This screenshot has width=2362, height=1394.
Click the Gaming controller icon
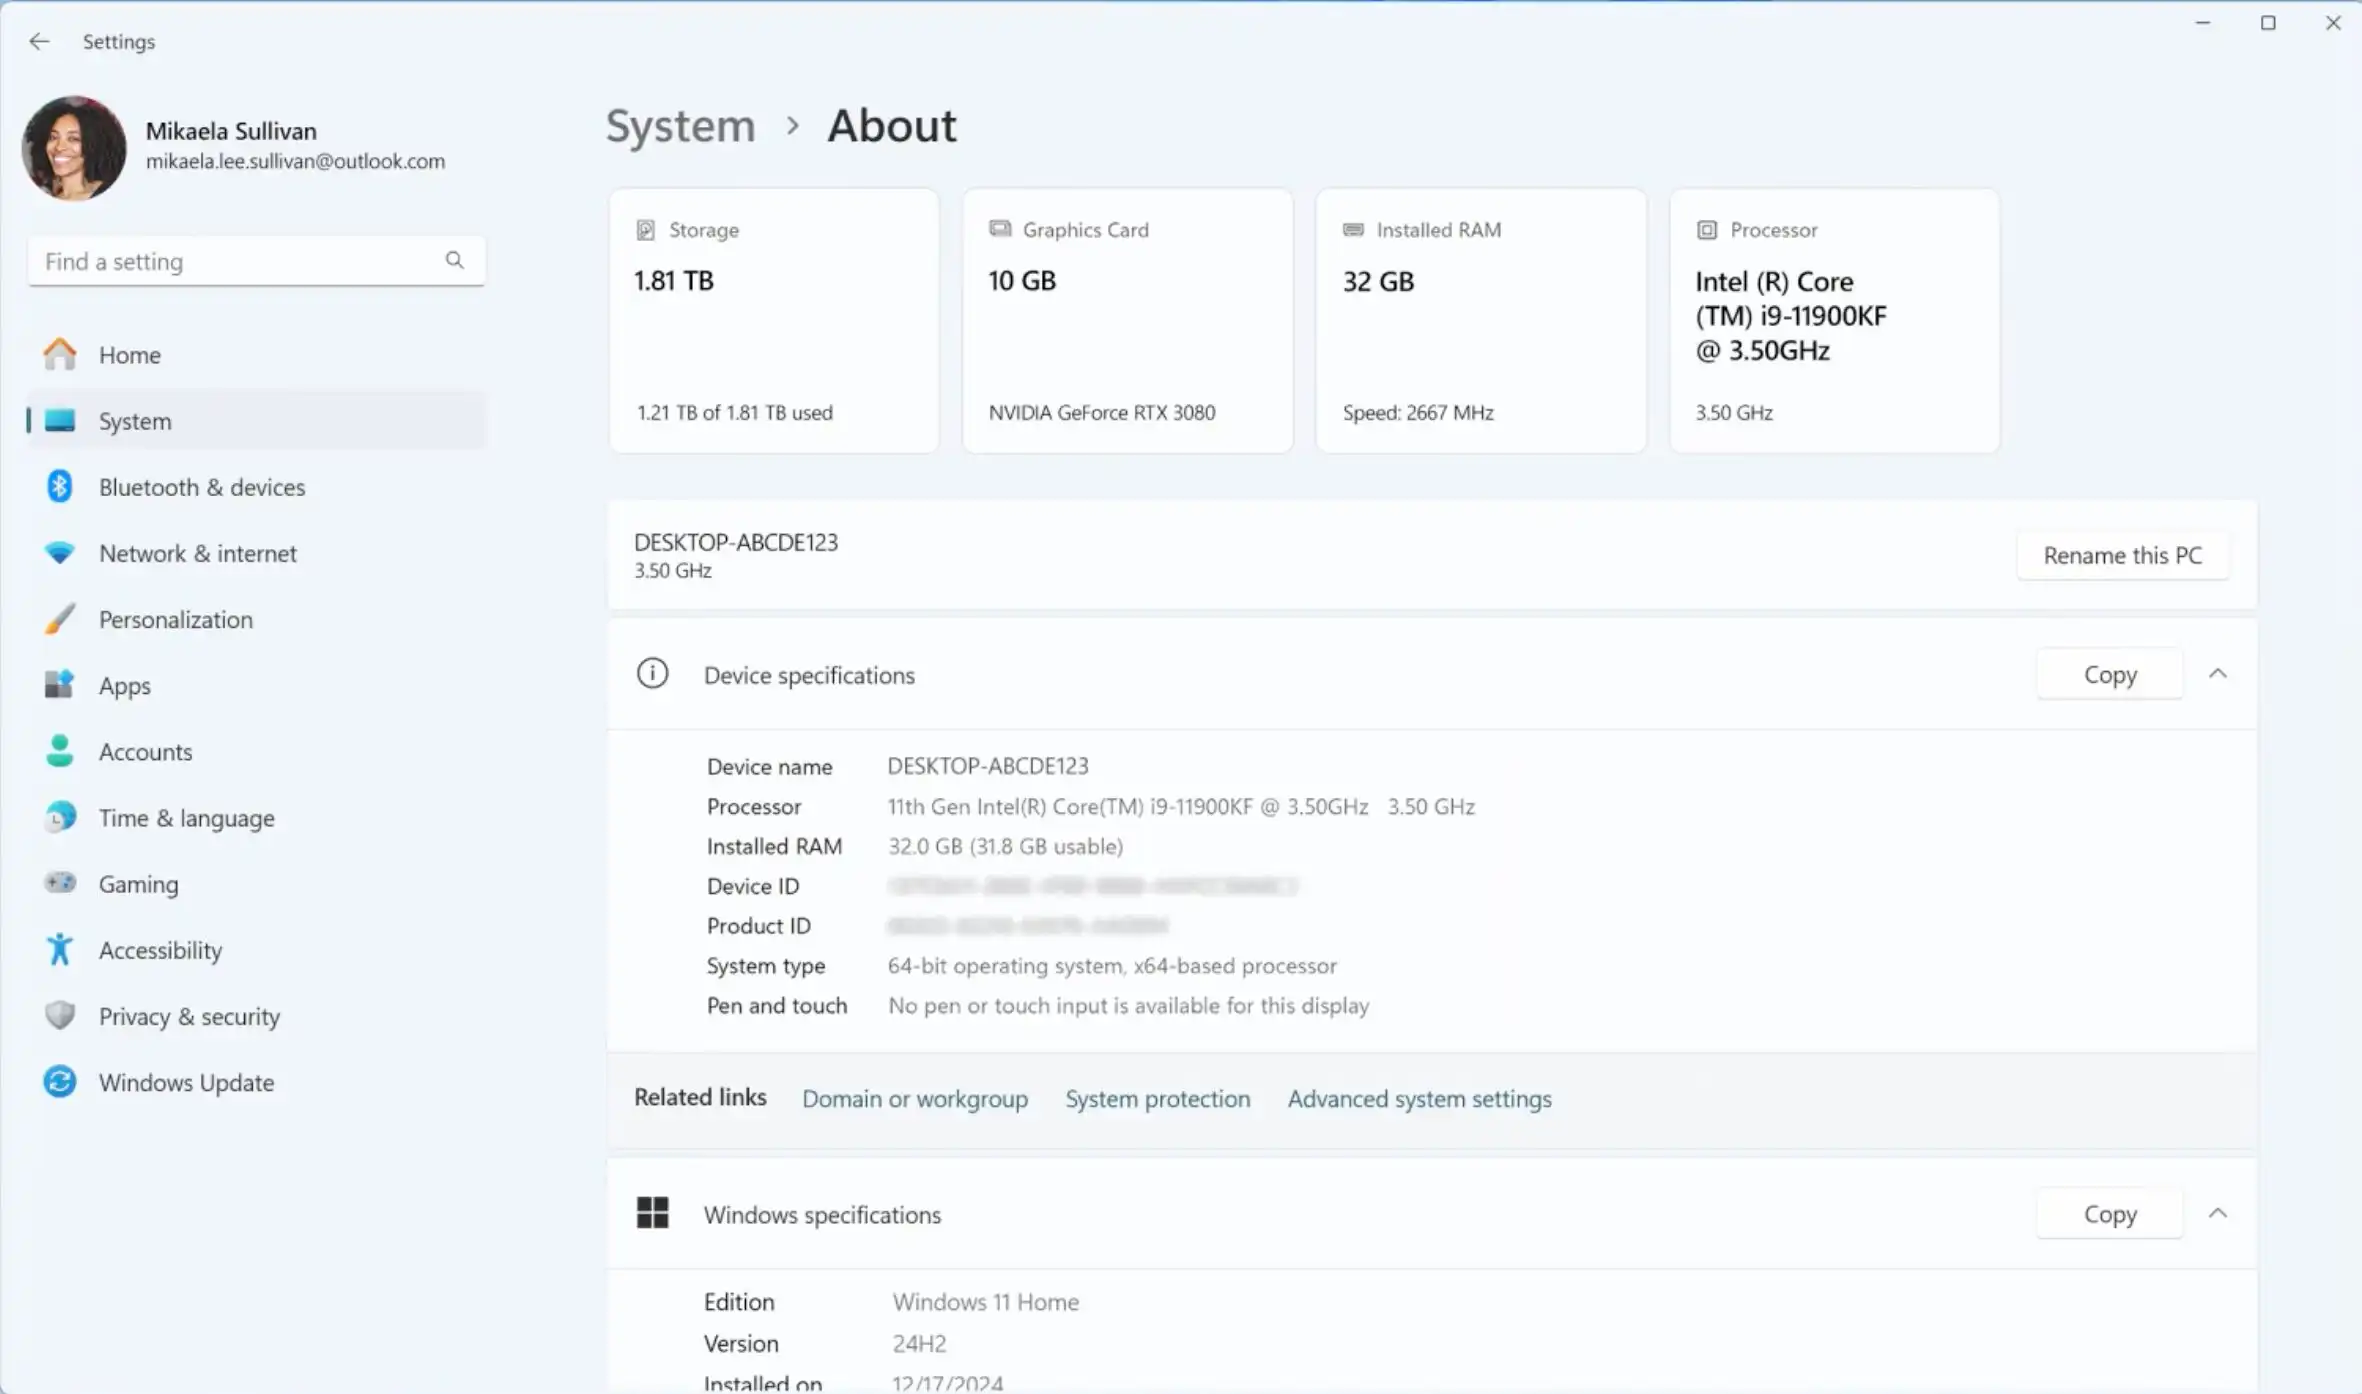[60, 883]
